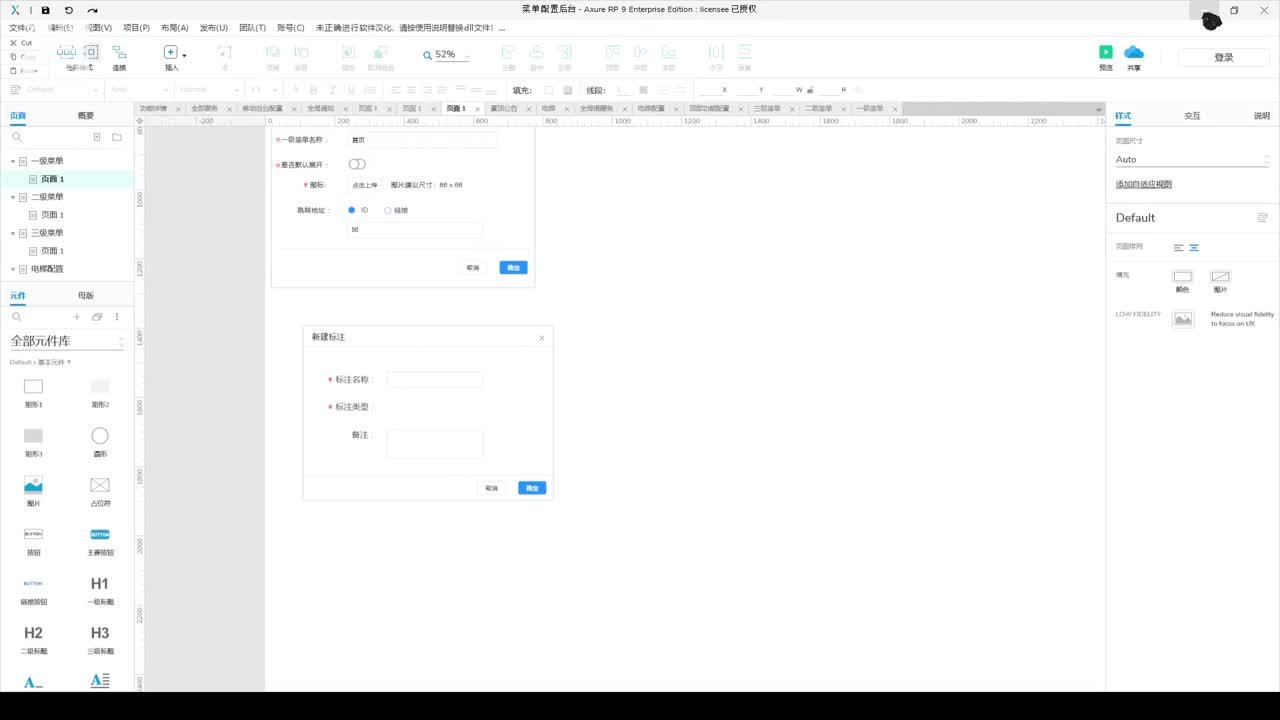
Task: Click the low fidelity mode image icon
Action: [1183, 319]
